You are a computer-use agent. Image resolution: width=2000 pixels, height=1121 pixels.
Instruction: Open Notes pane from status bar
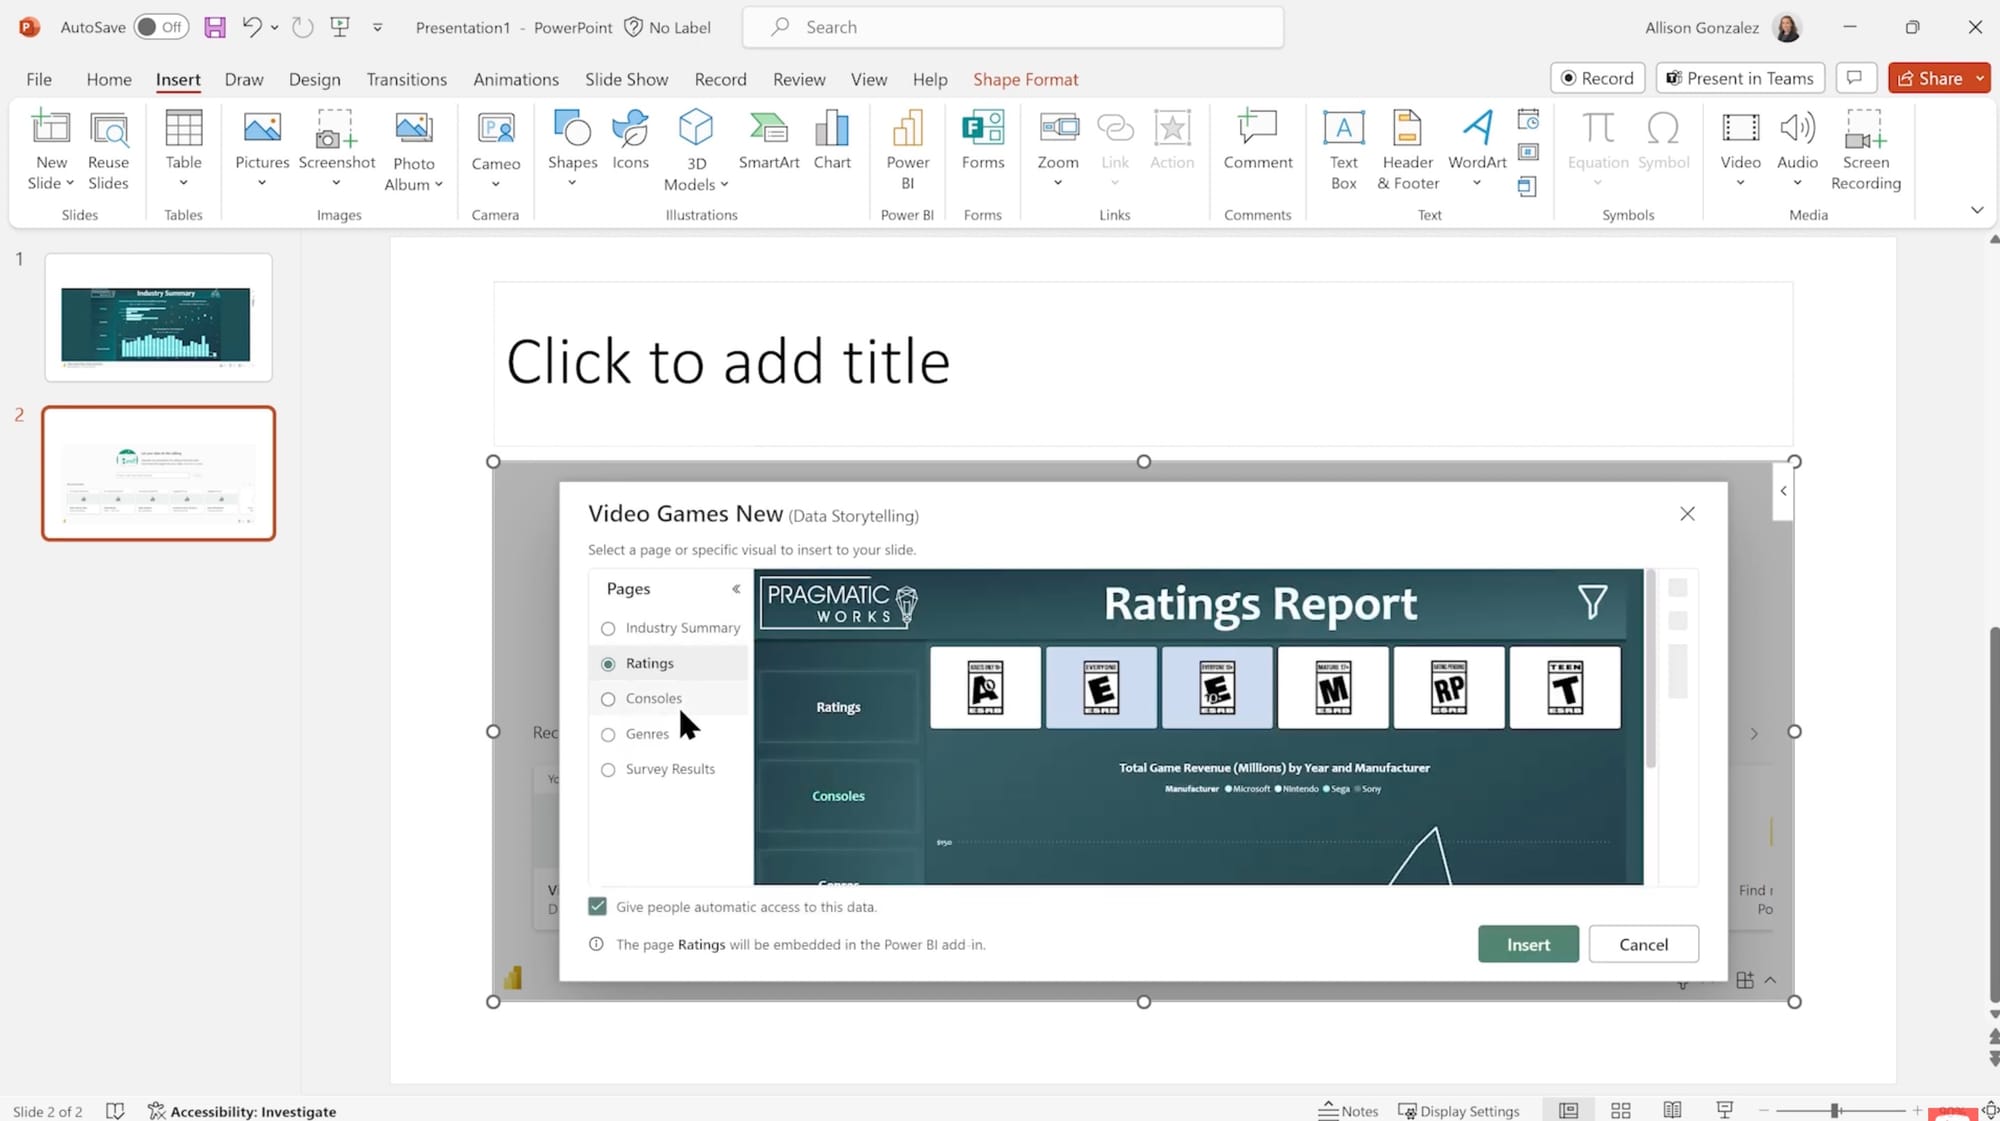1348,1110
